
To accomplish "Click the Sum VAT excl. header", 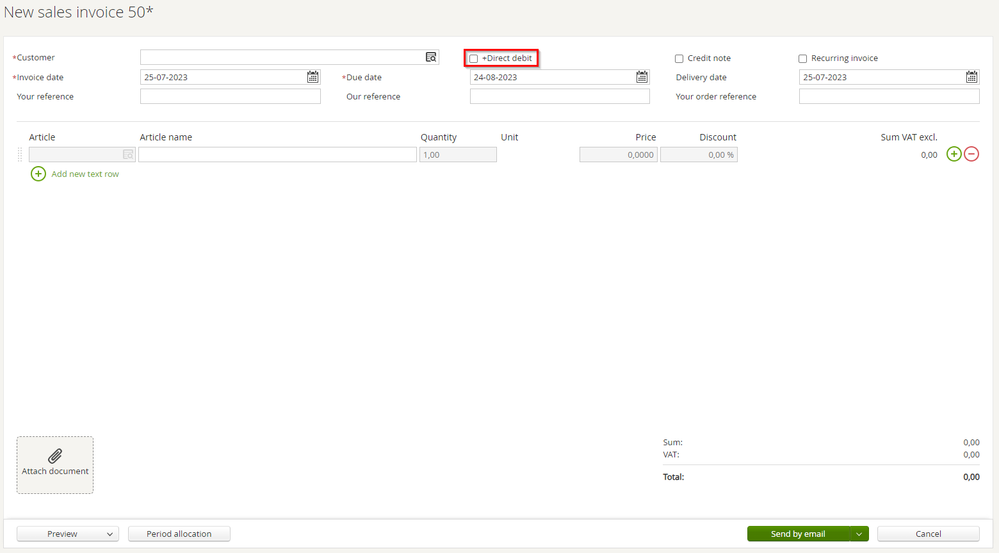I will tap(909, 137).
